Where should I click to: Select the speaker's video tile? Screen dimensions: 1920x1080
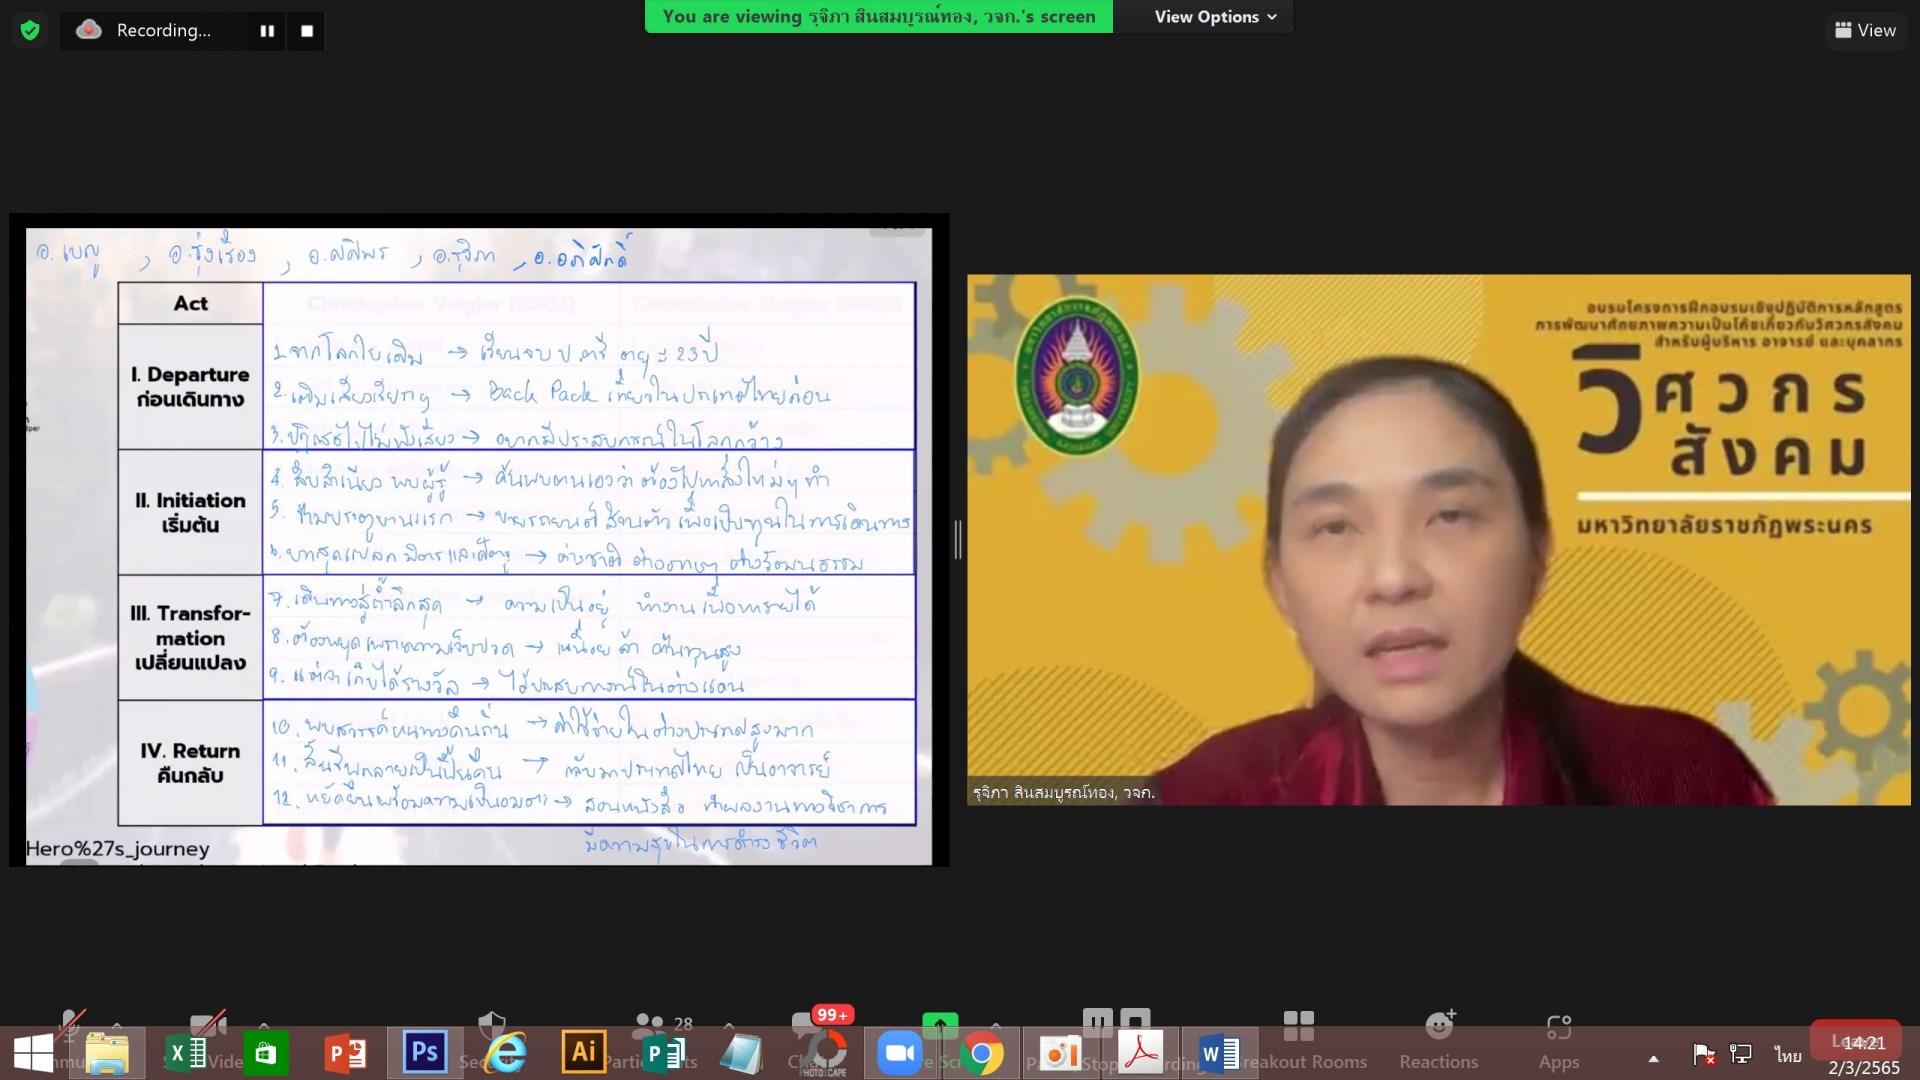click(1438, 540)
